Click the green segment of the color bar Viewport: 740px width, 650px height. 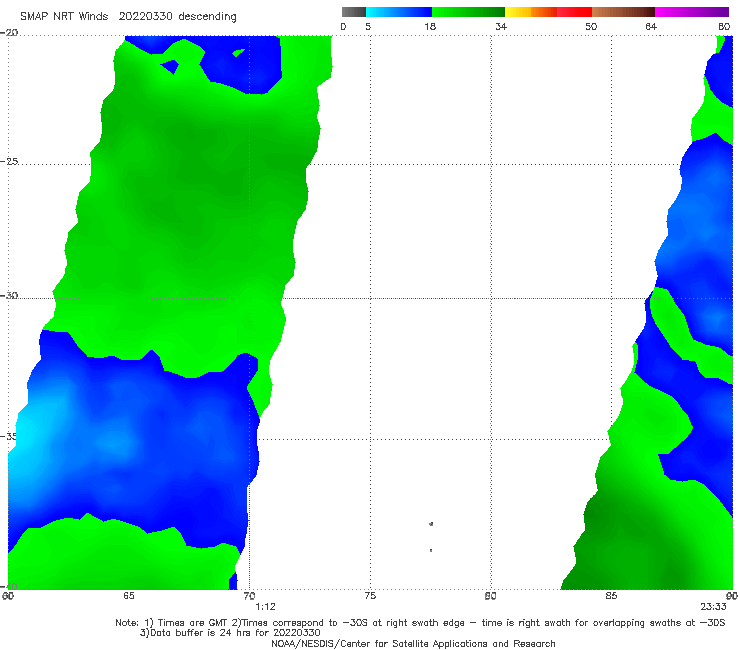pos(468,12)
